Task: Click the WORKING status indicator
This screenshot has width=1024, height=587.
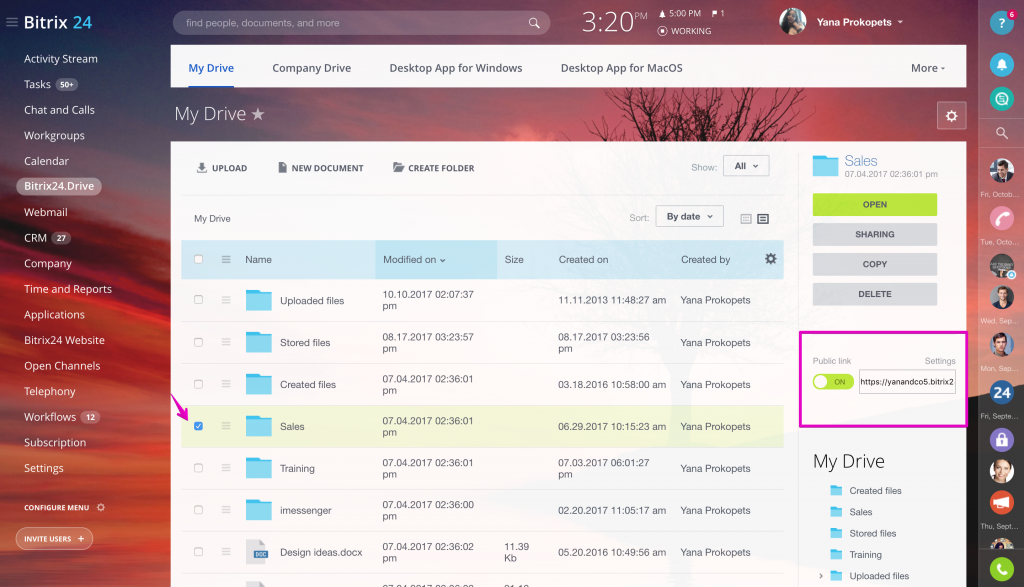Action: (684, 31)
